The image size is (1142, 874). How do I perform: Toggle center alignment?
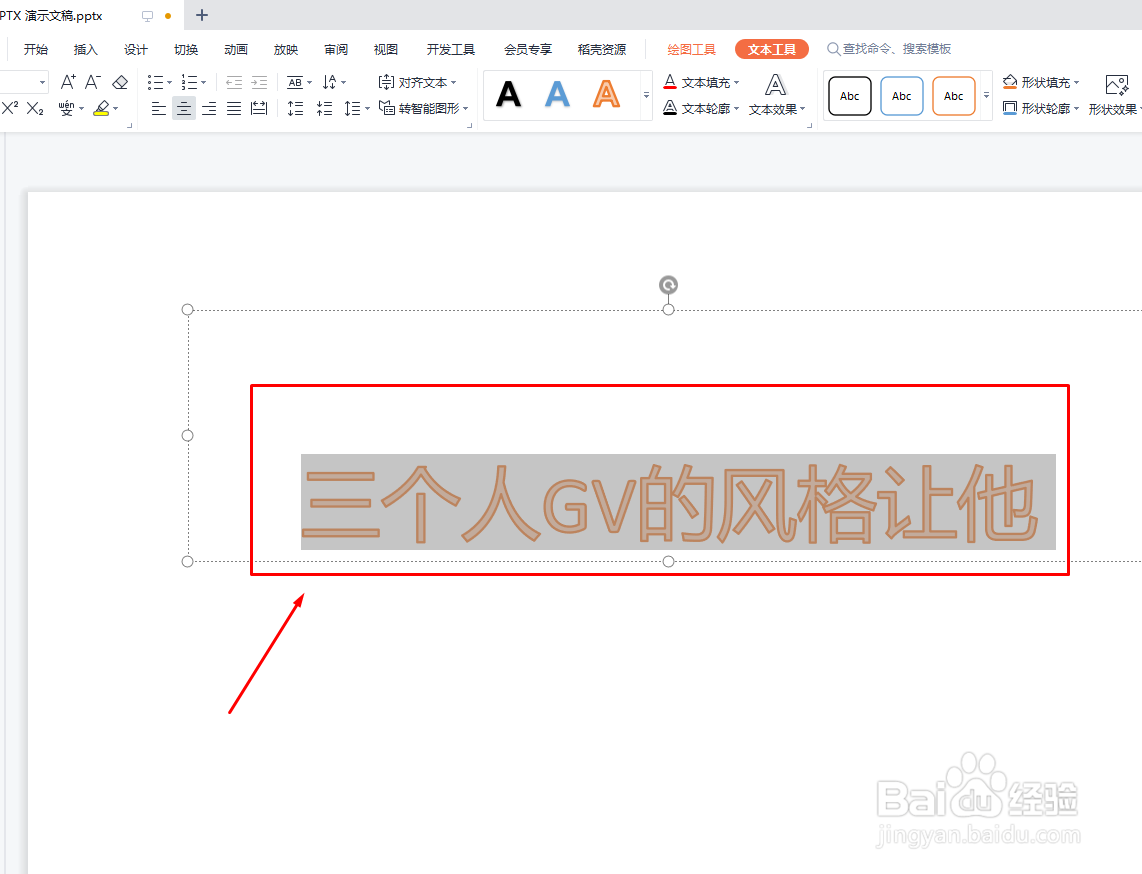[184, 109]
